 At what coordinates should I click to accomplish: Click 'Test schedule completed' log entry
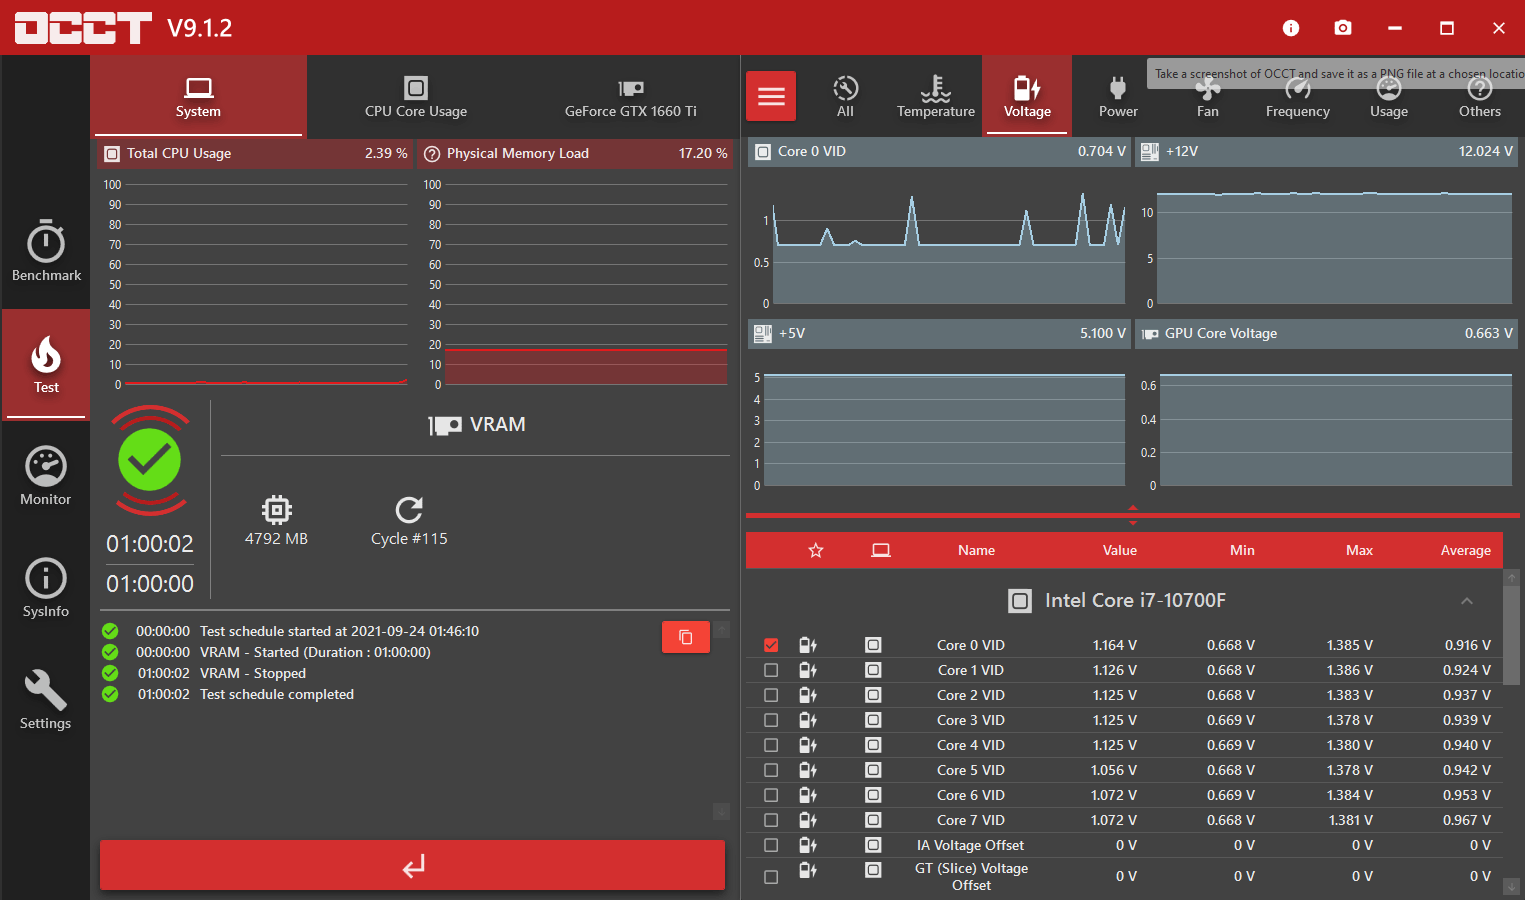[277, 694]
